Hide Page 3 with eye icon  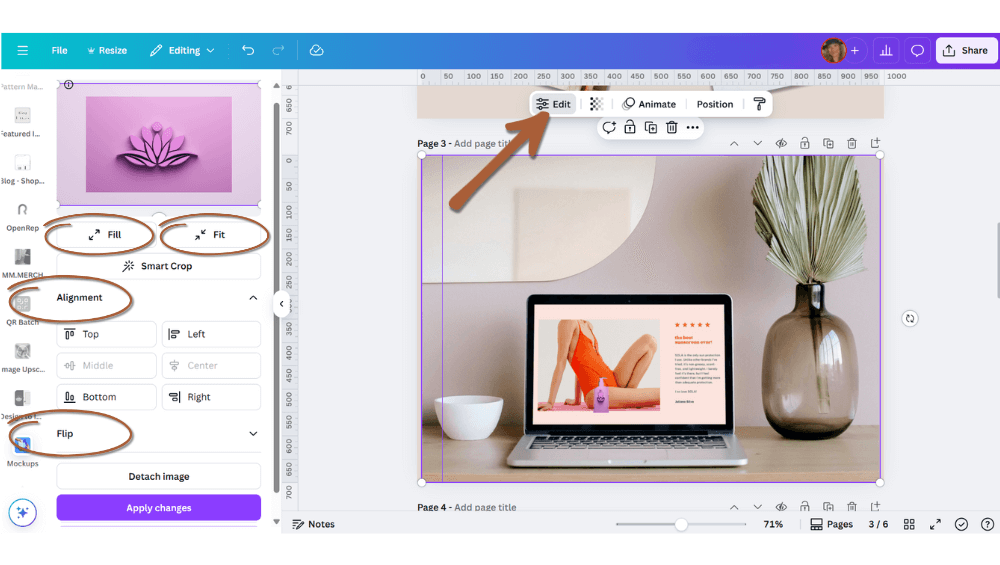coord(781,143)
